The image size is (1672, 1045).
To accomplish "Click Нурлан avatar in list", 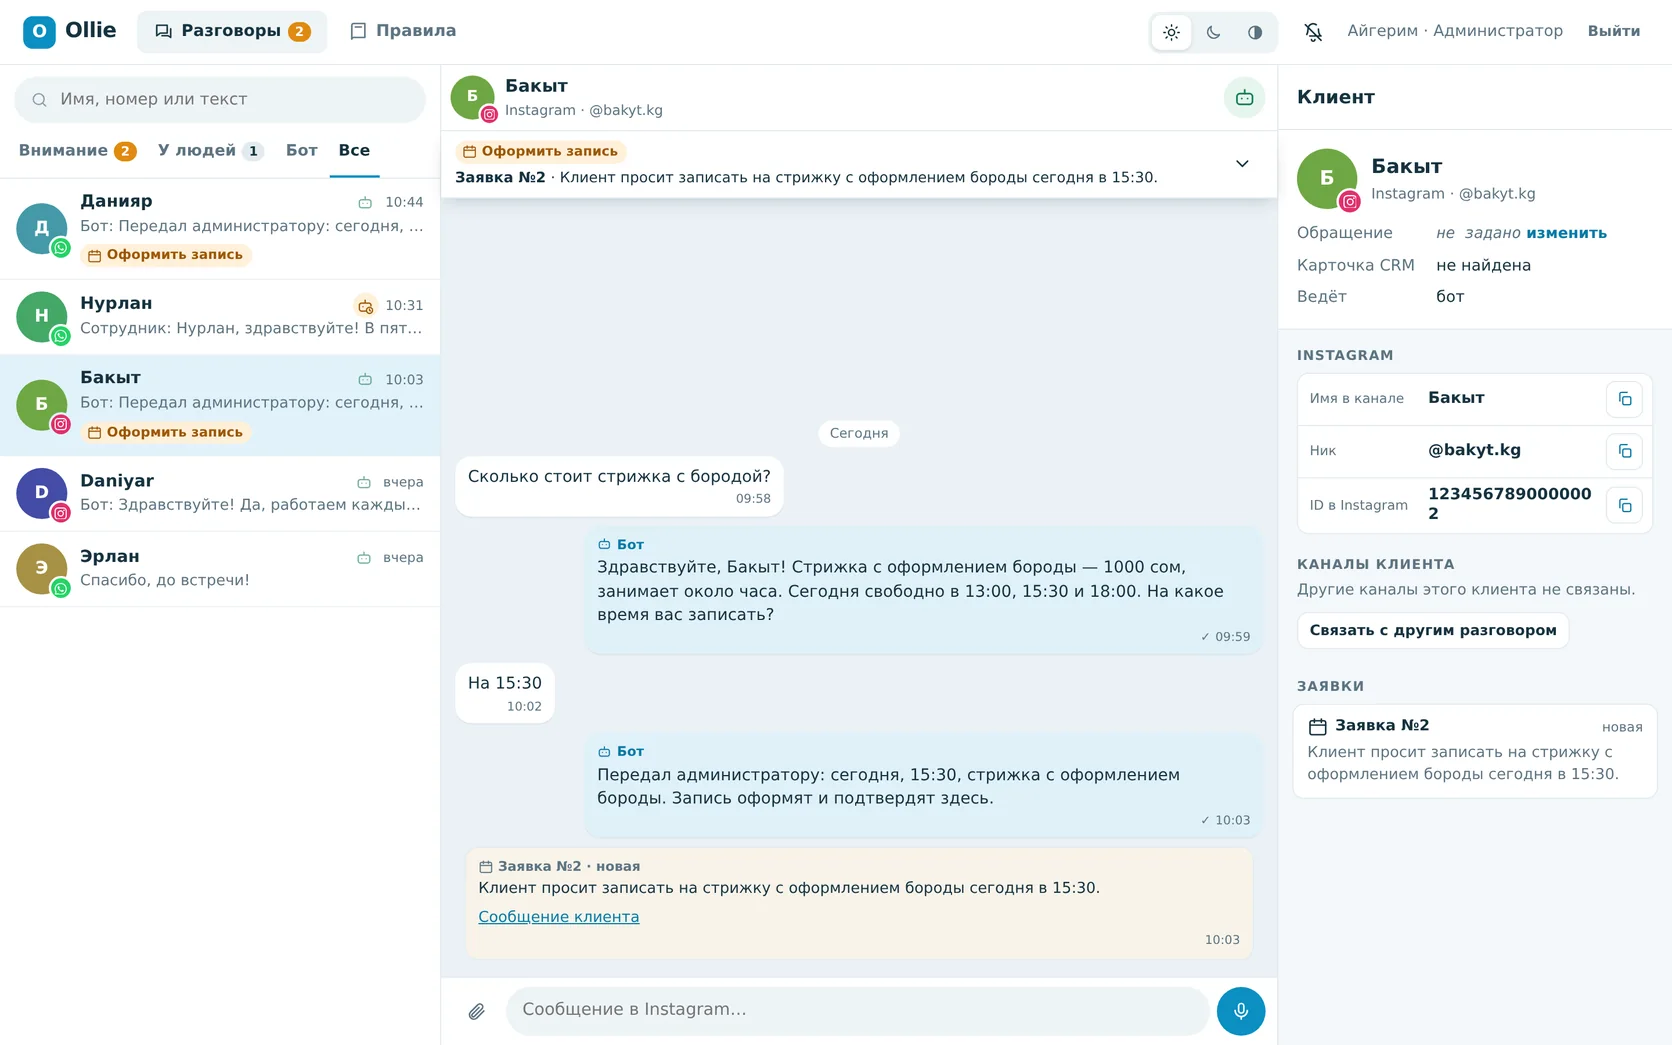I will [x=41, y=316].
